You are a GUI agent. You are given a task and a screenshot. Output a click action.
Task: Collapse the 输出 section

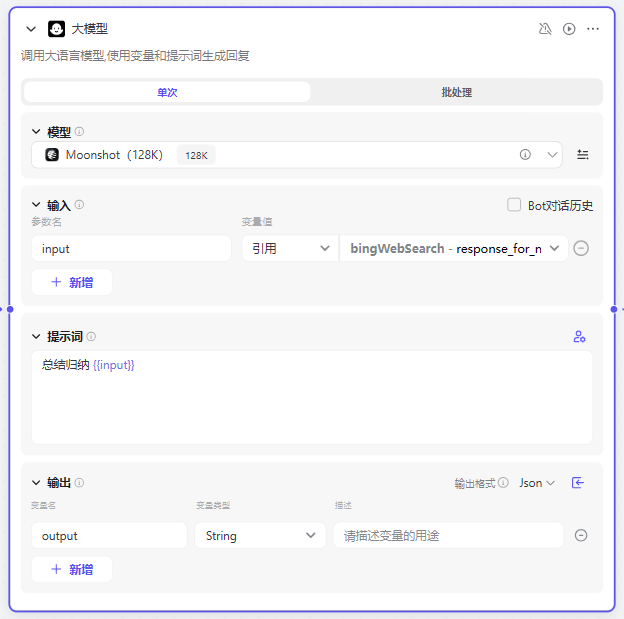point(36,483)
